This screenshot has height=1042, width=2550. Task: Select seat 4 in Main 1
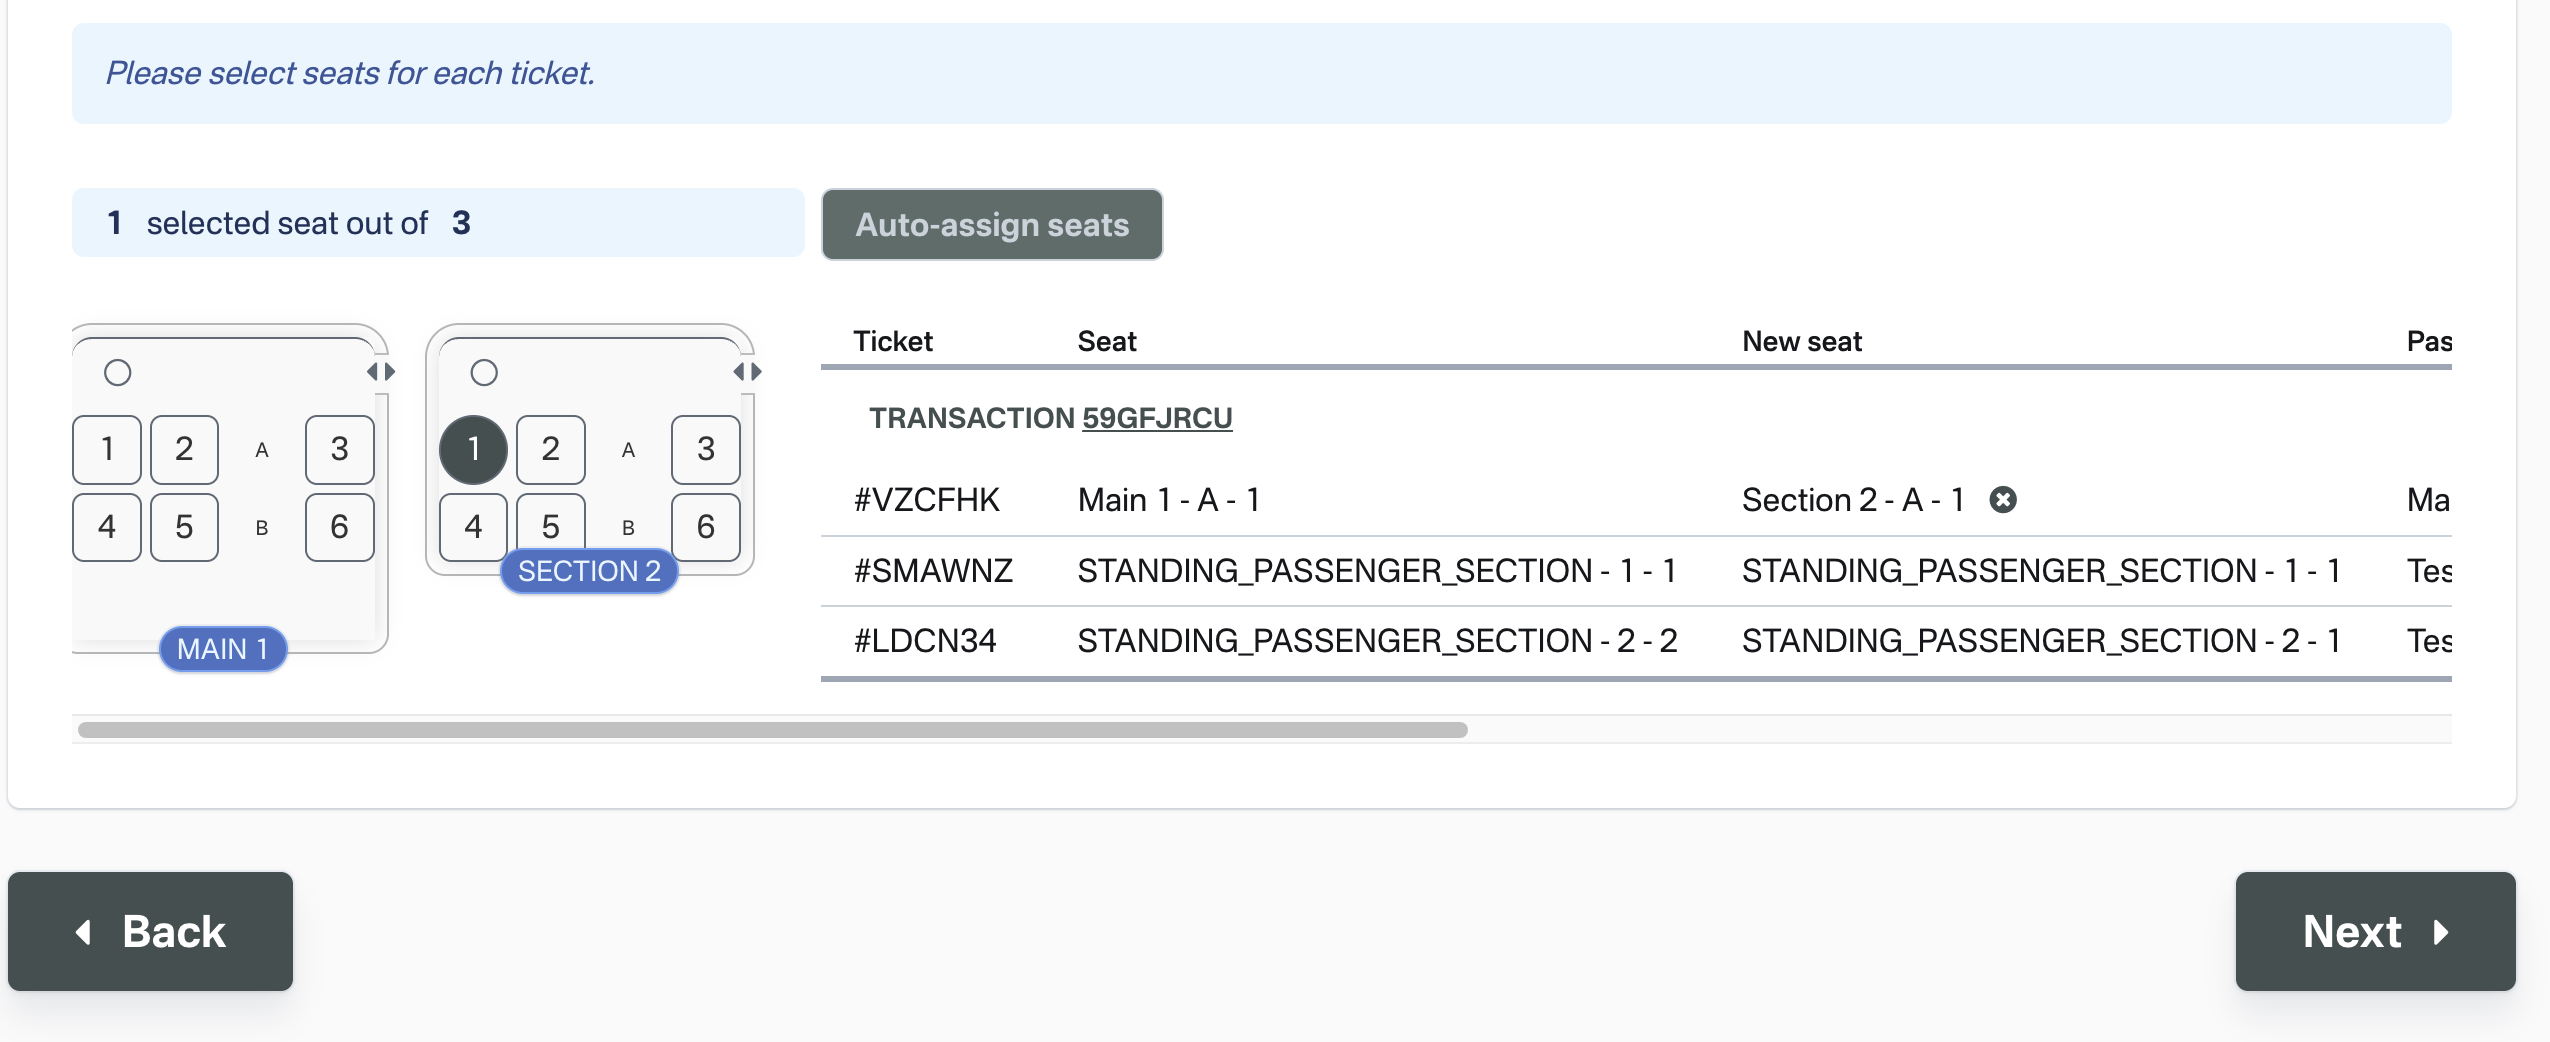pos(107,527)
